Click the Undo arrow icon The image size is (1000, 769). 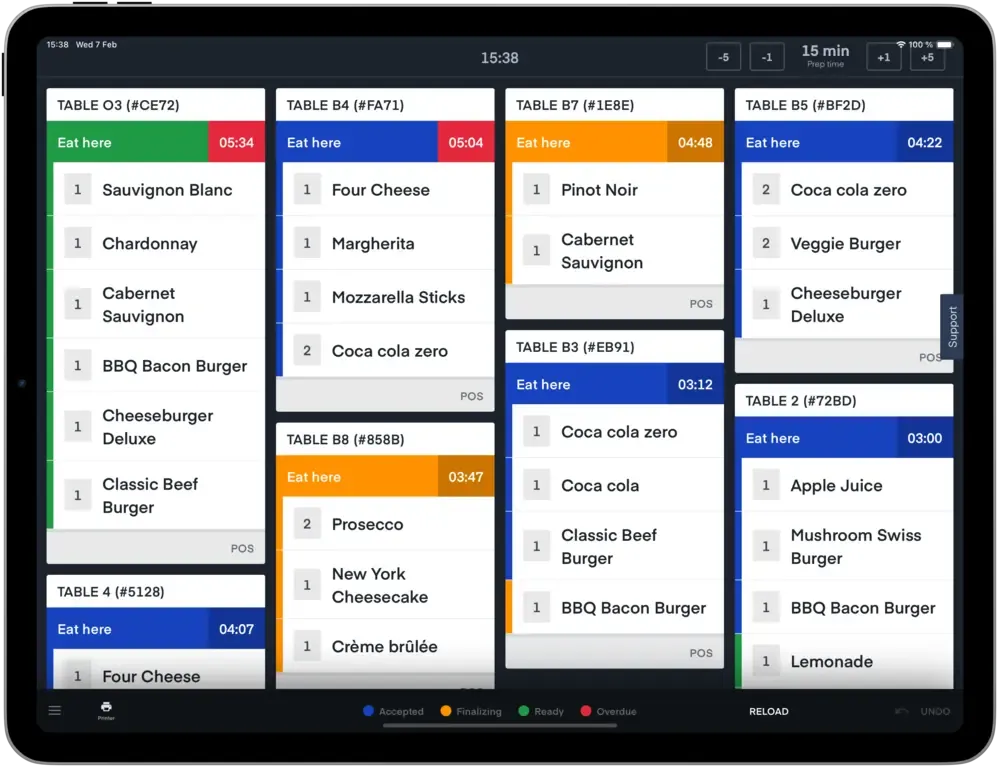(903, 711)
